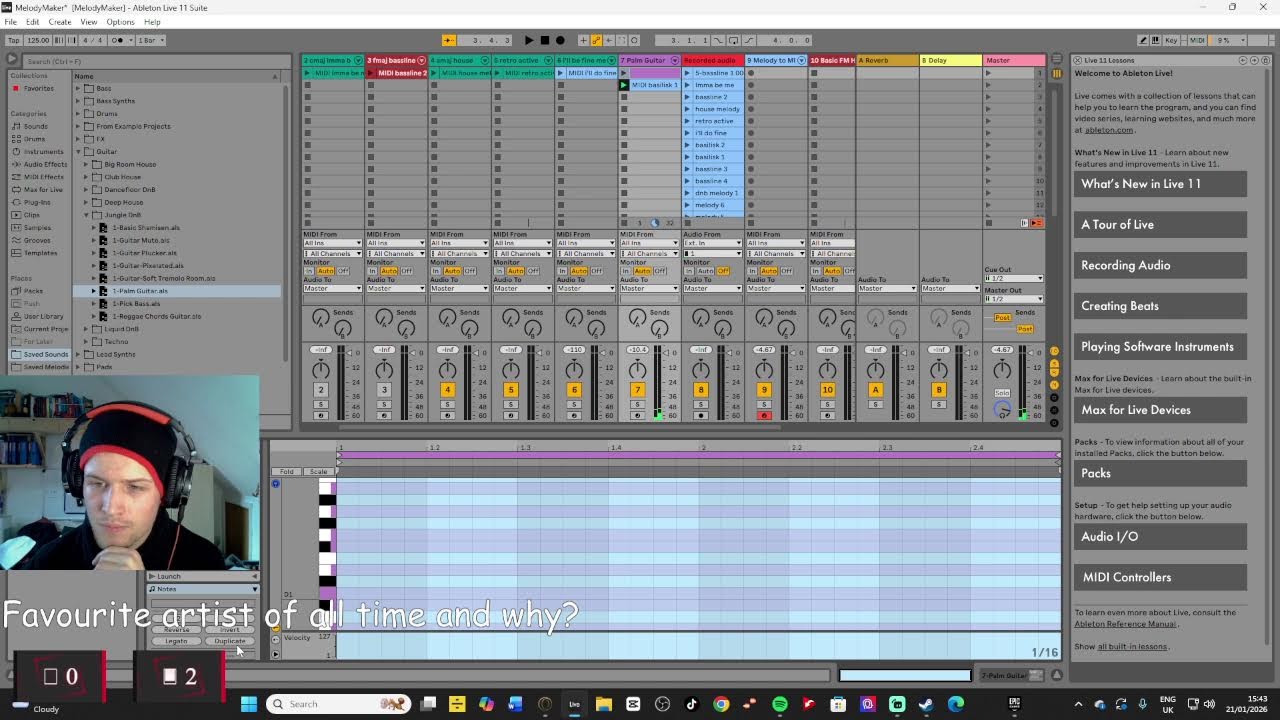Set track 8 monitor to Off
This screenshot has width=1280, height=720.
(723, 271)
